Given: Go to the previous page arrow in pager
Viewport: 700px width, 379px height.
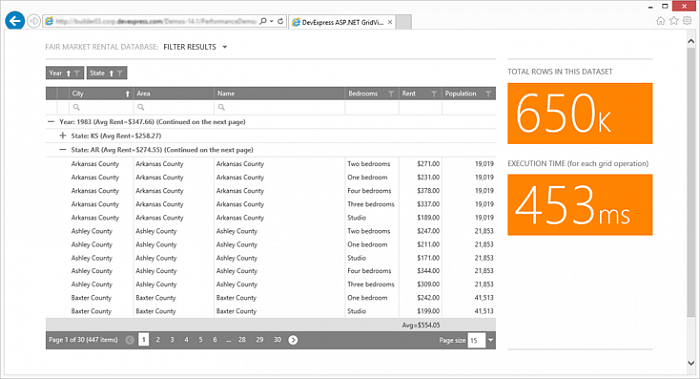Looking at the screenshot, I should click(129, 340).
